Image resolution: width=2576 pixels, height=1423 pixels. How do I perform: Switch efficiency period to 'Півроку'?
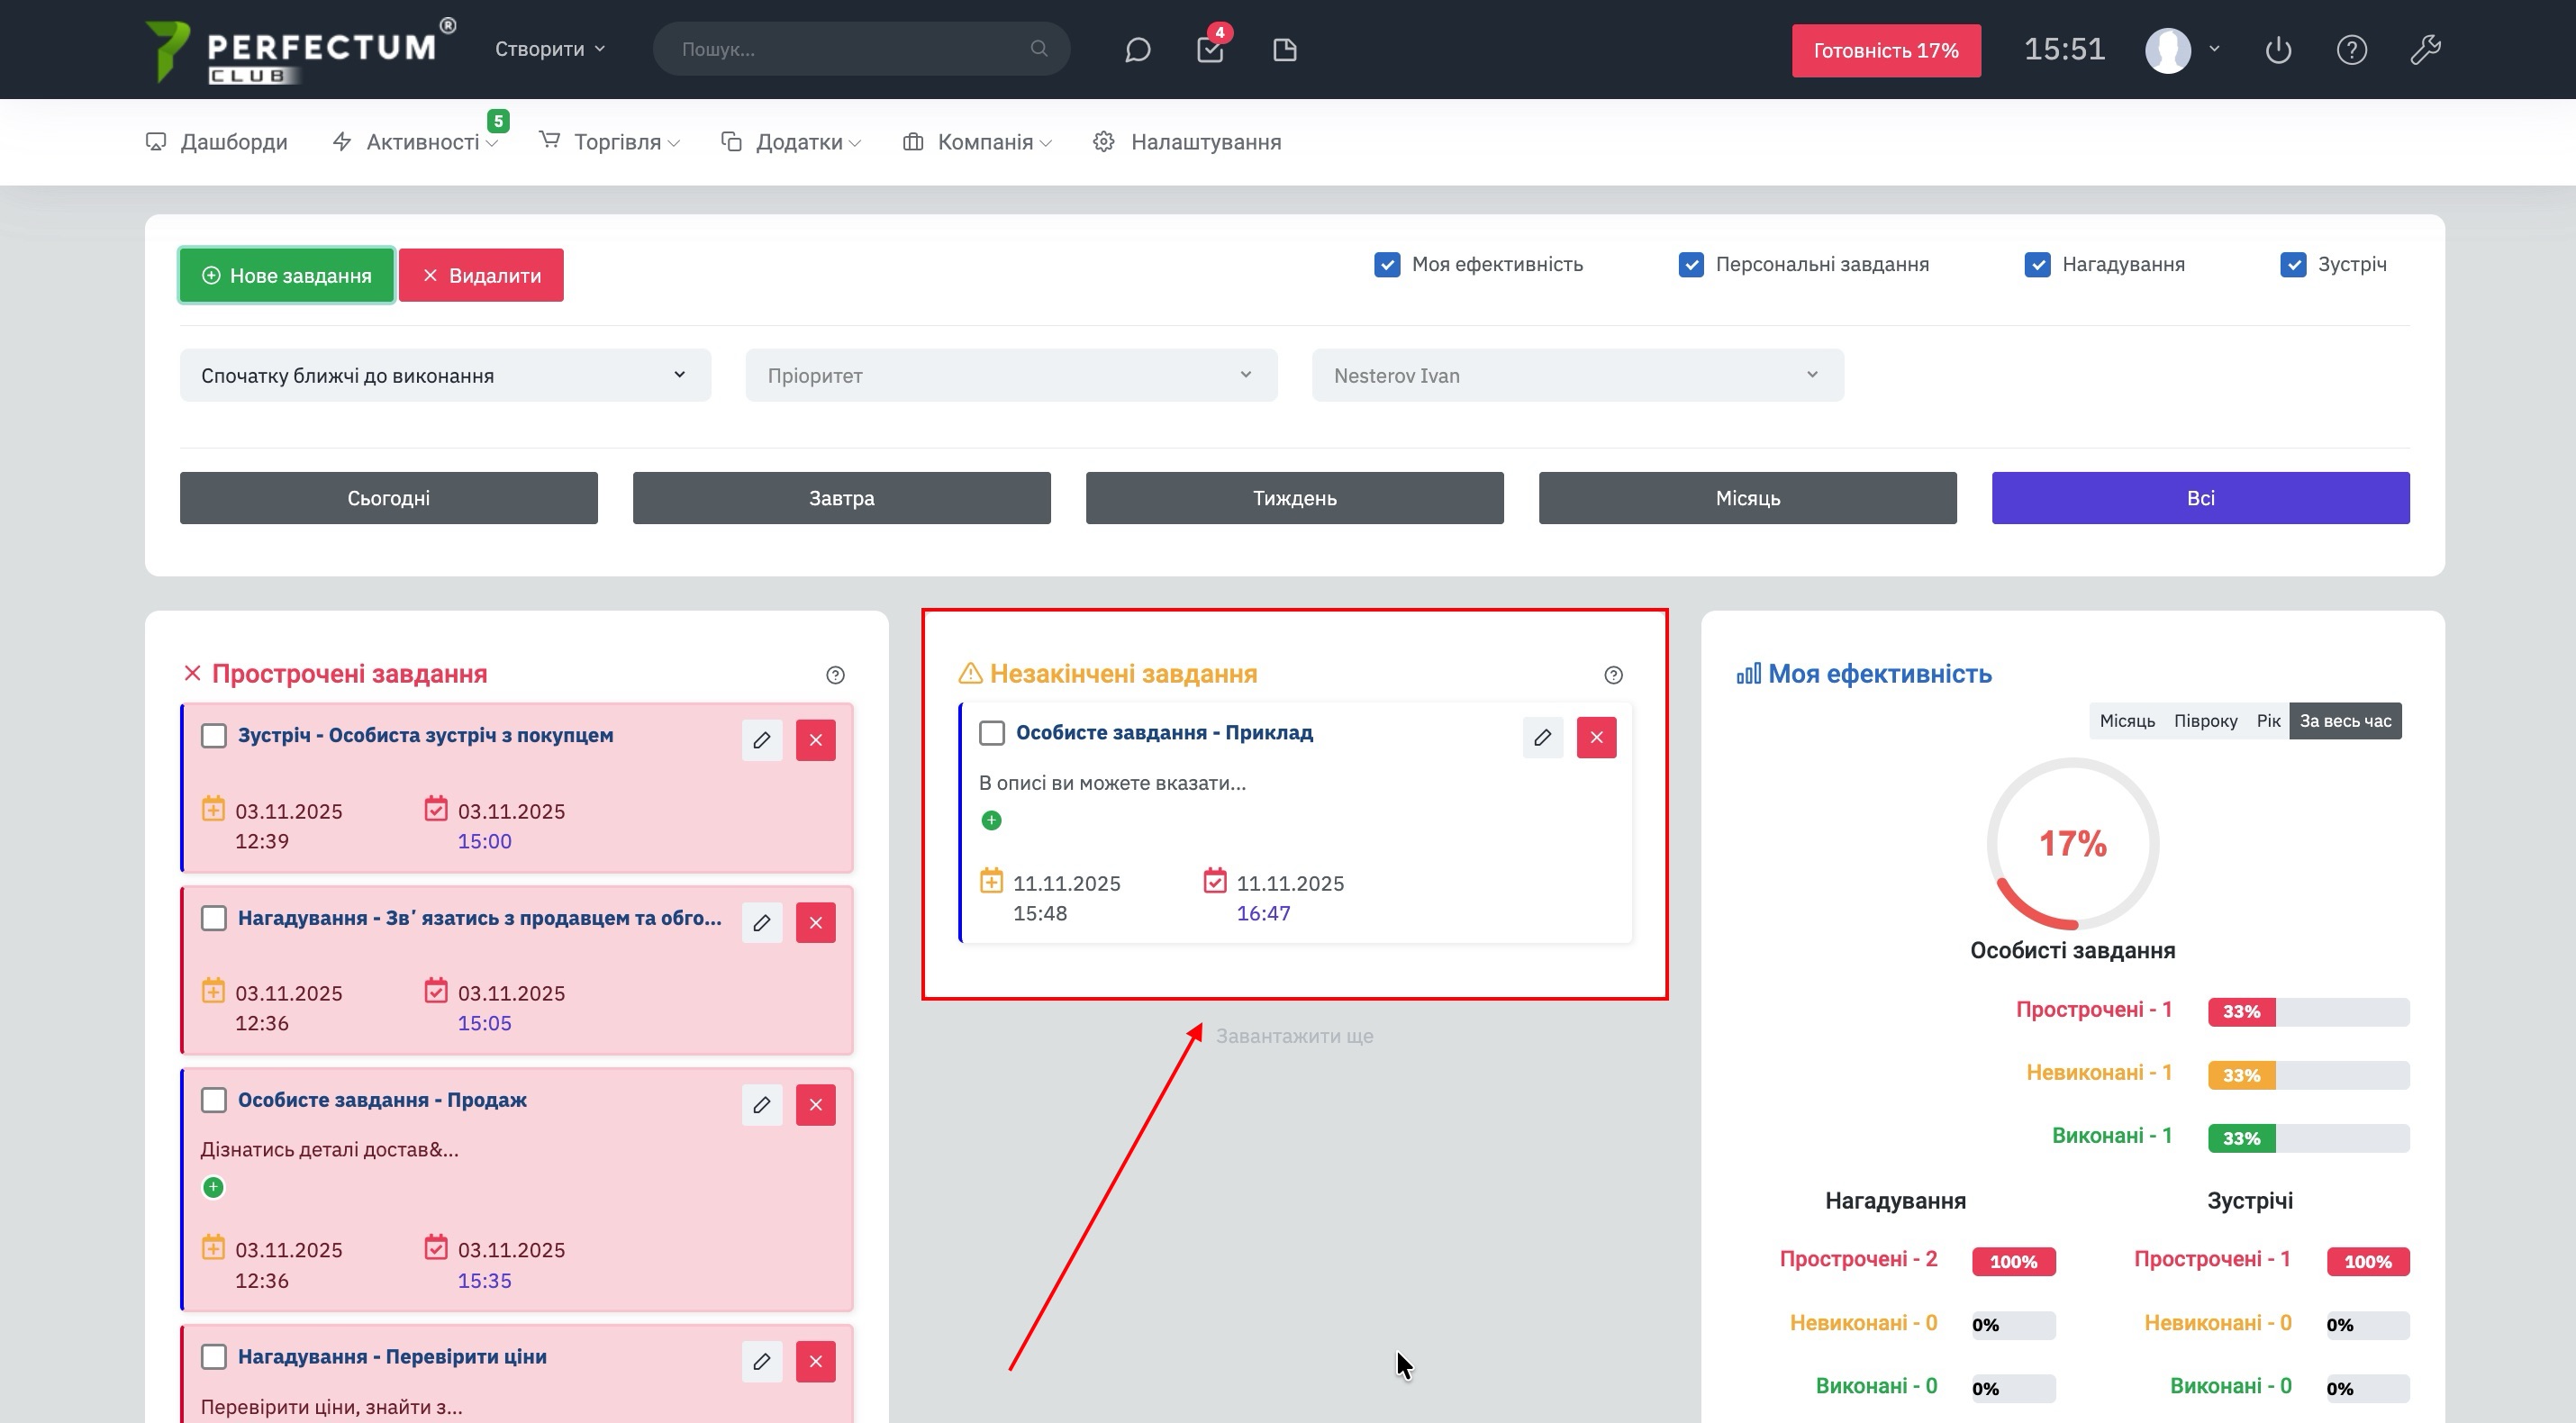pos(2205,721)
